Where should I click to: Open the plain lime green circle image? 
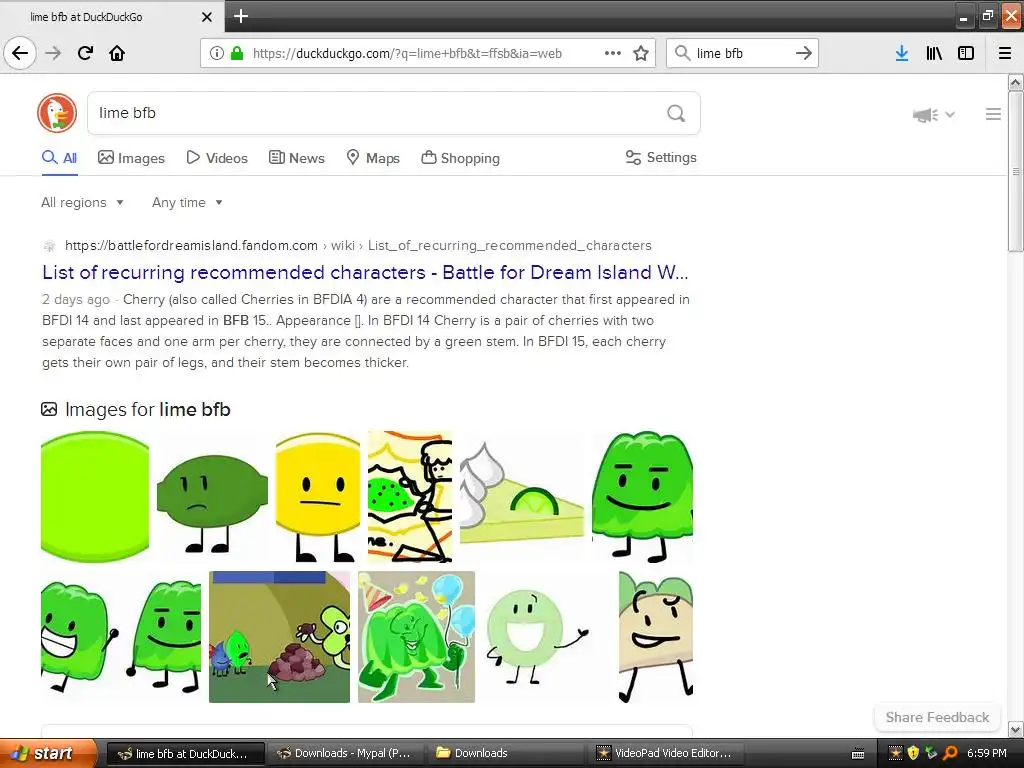tap(95, 496)
